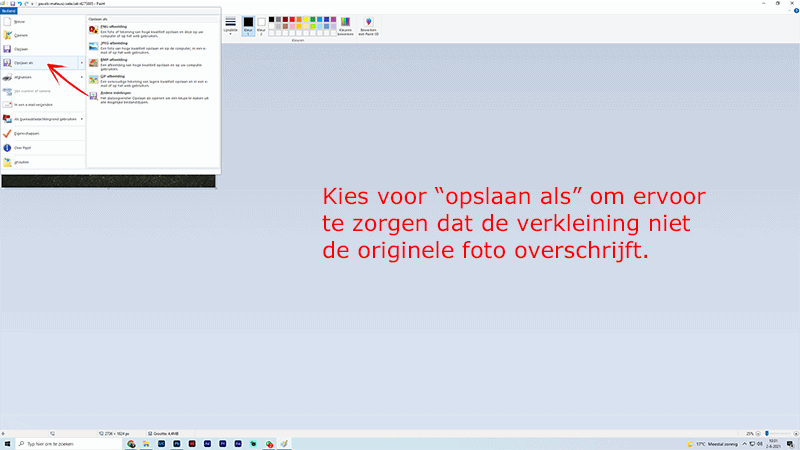800x450 pixels.
Task: Click the Windows Start button
Action: (7, 444)
